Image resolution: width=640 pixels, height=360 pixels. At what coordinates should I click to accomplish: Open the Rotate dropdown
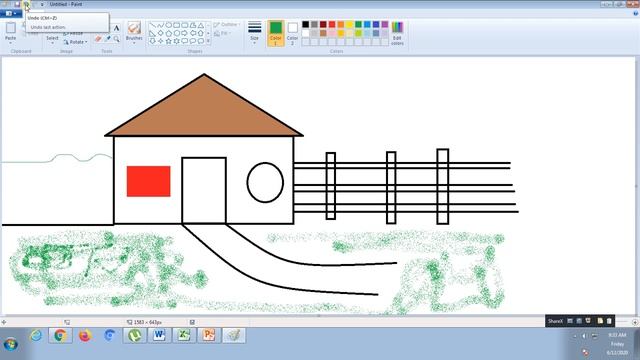click(x=75, y=42)
